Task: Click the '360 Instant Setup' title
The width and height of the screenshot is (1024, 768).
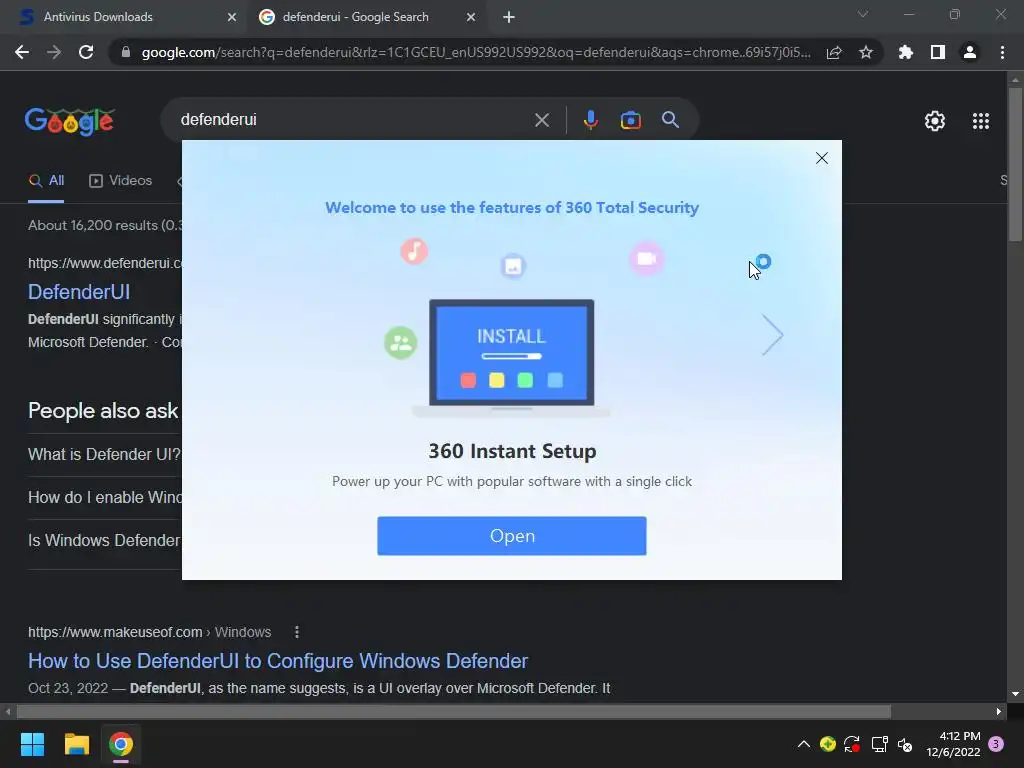Action: click(x=512, y=451)
